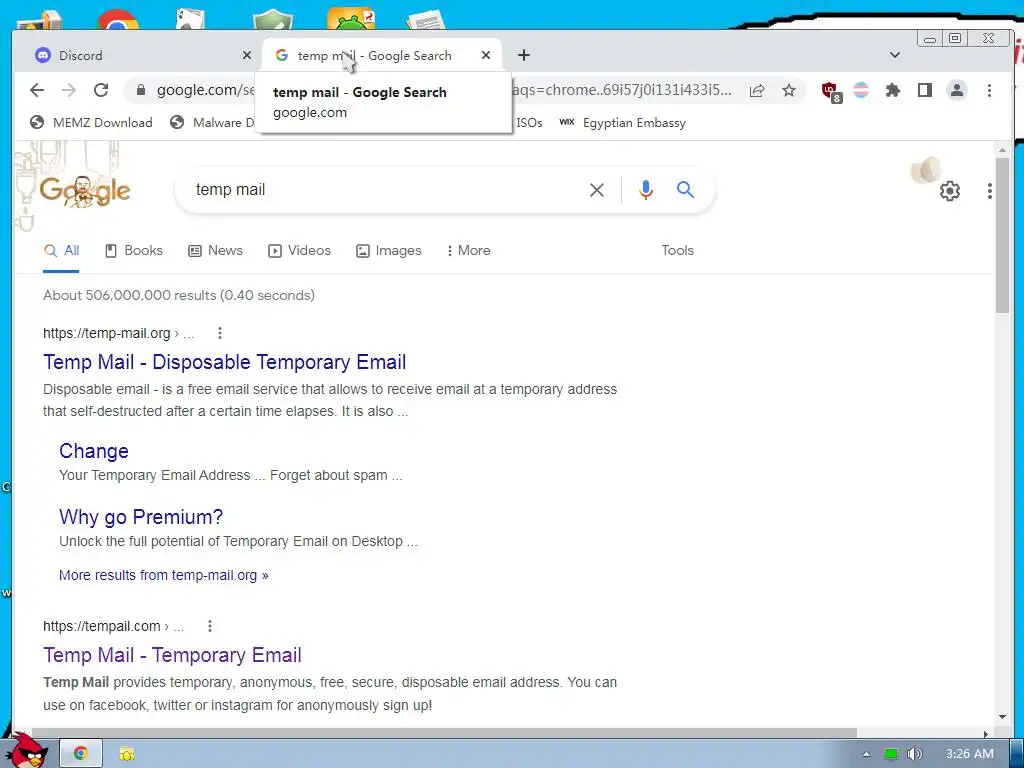Open the volume speaker tray icon
The image size is (1024, 768).
(914, 754)
